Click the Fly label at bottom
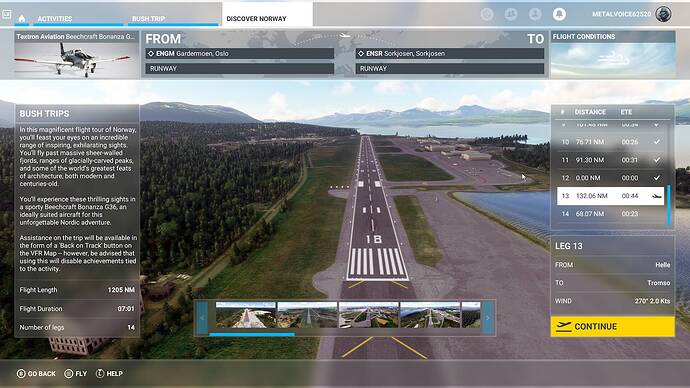690x388 pixels. pos(81,373)
